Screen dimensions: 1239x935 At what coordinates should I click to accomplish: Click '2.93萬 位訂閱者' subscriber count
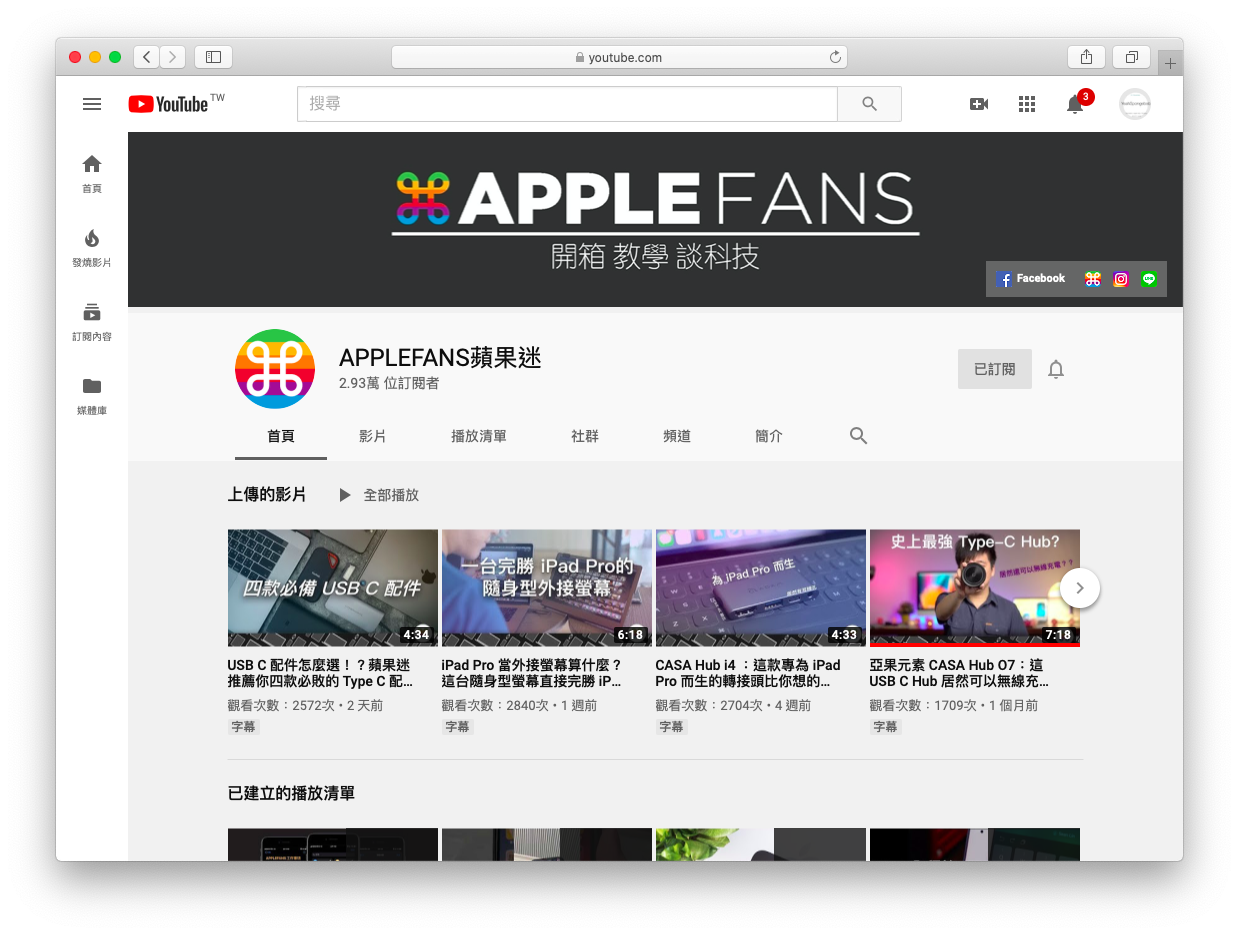pyautogui.click(x=389, y=383)
